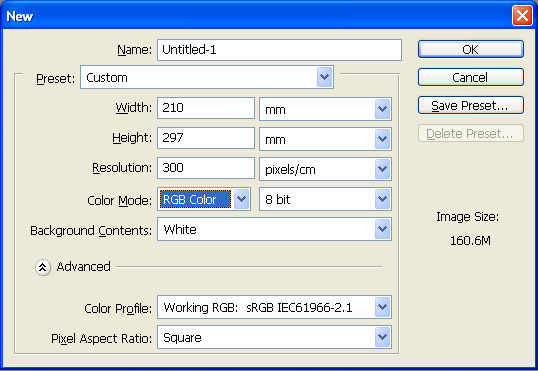The width and height of the screenshot is (538, 371).
Task: Open the pixels/cm resolution units dropdown
Action: pos(325,169)
